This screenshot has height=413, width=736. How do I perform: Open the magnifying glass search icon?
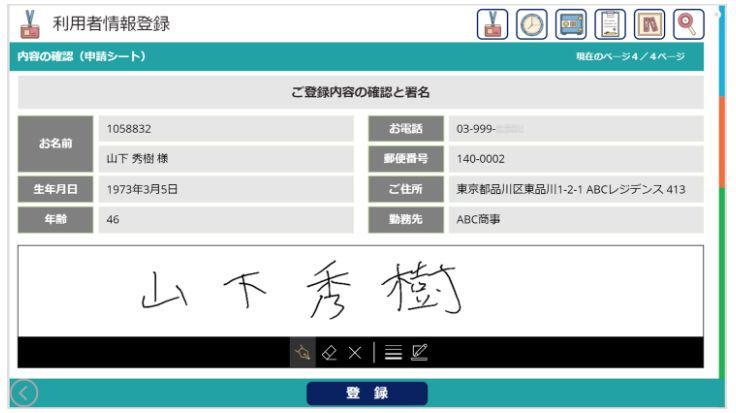tap(689, 24)
